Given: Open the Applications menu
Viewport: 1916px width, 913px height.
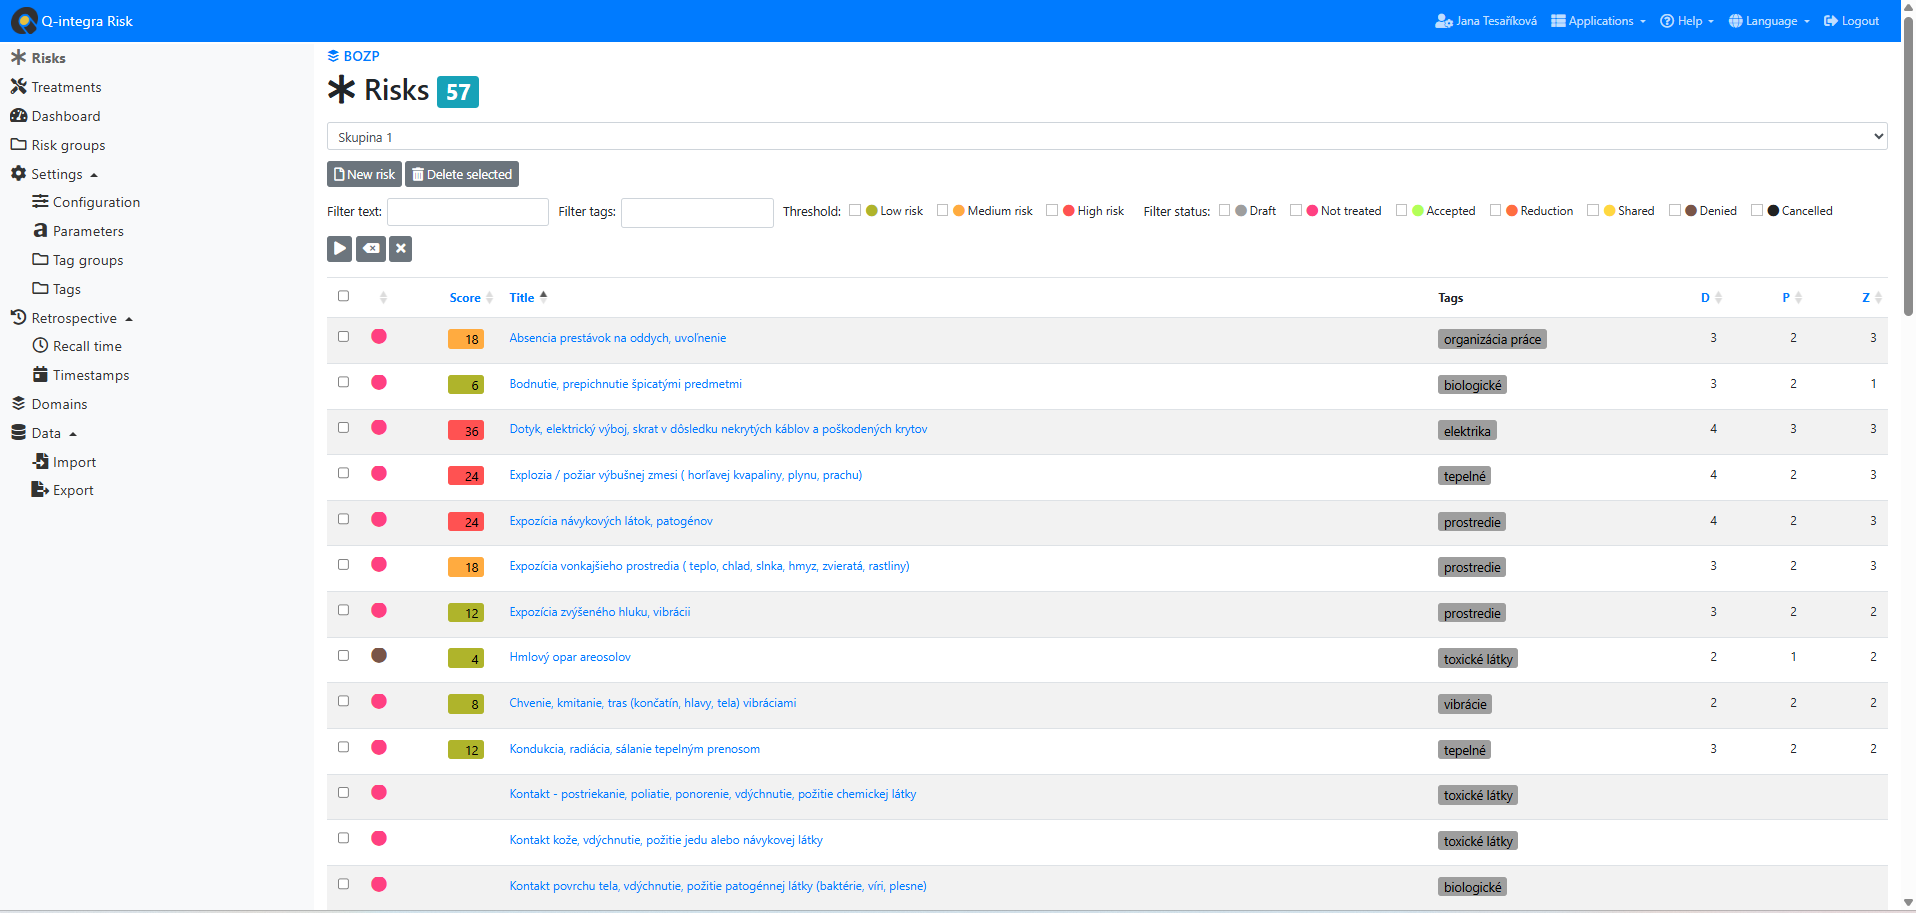Looking at the screenshot, I should [1598, 21].
